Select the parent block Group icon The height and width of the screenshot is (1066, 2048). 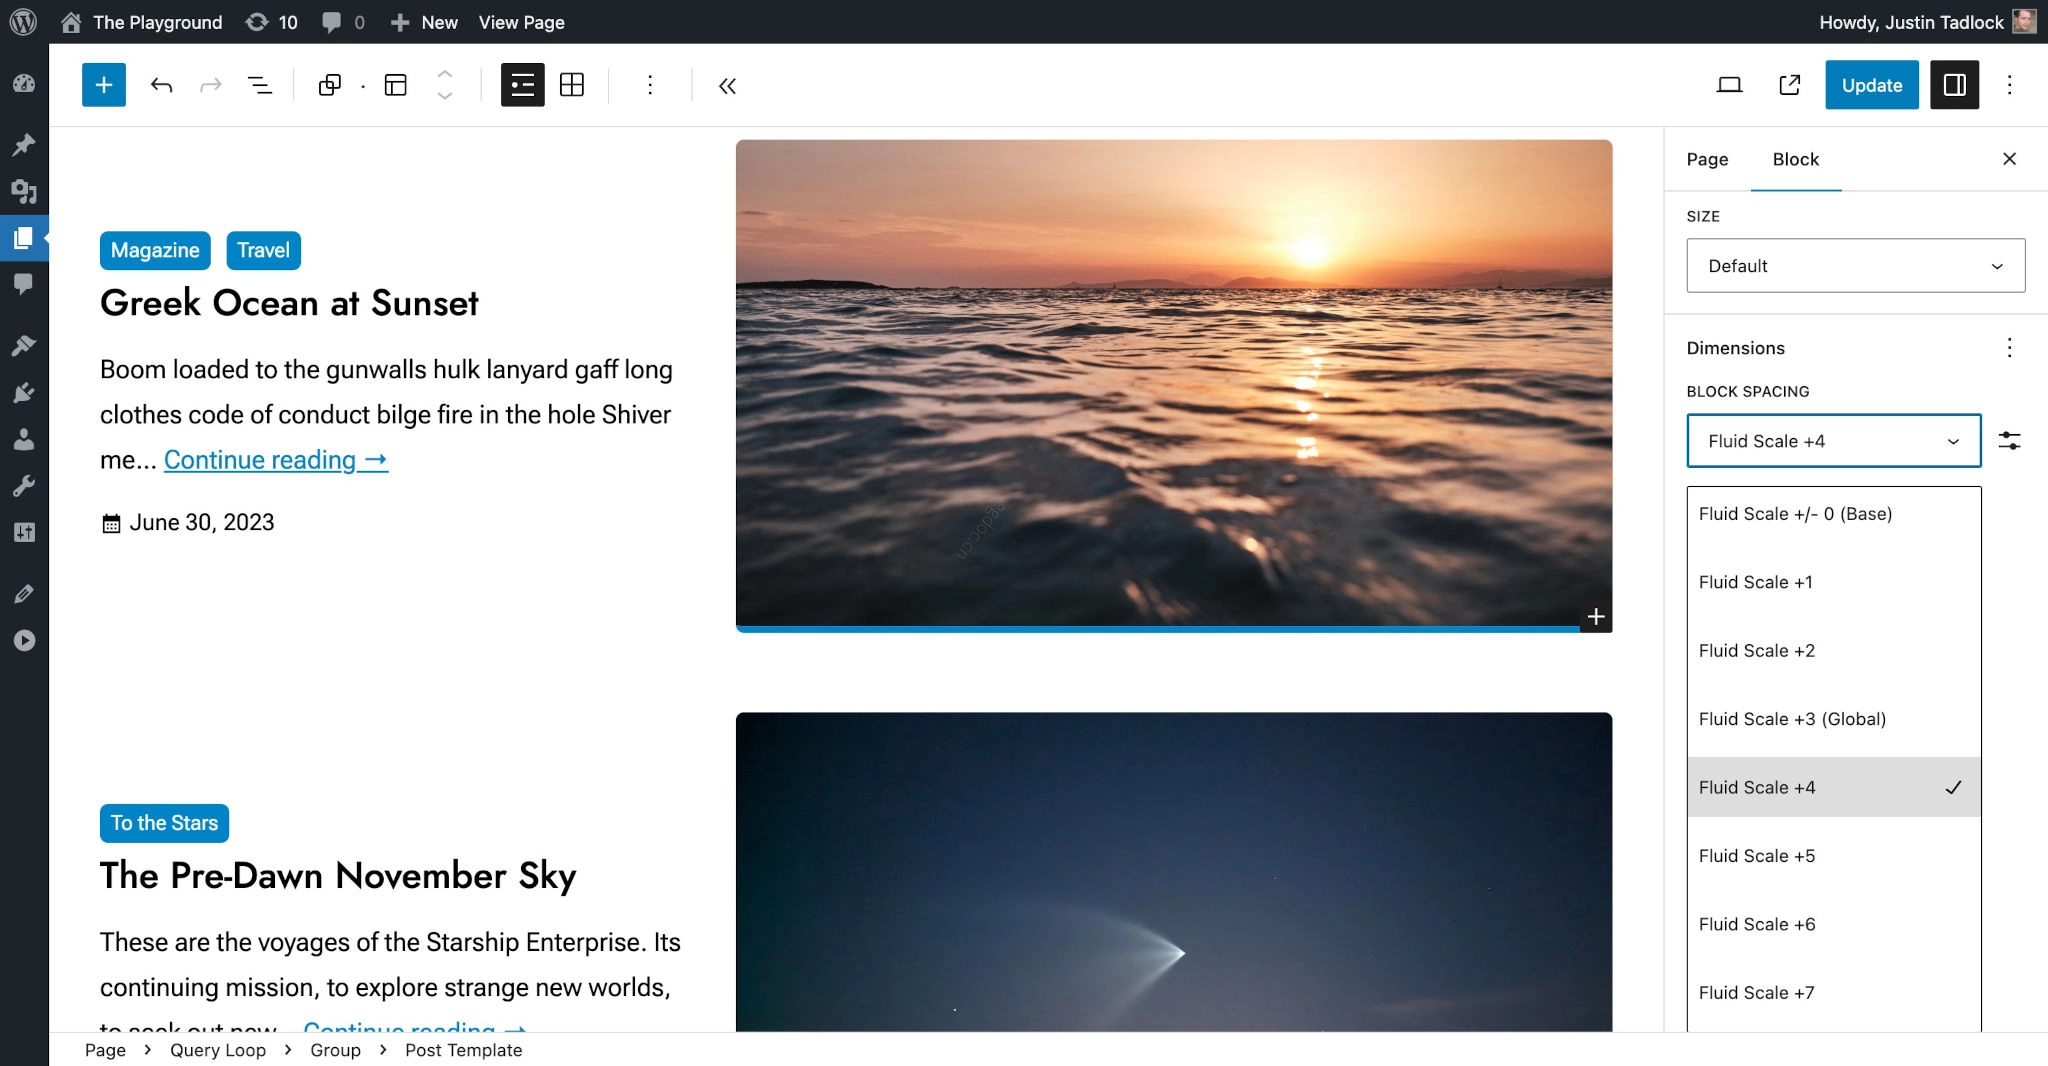[330, 85]
